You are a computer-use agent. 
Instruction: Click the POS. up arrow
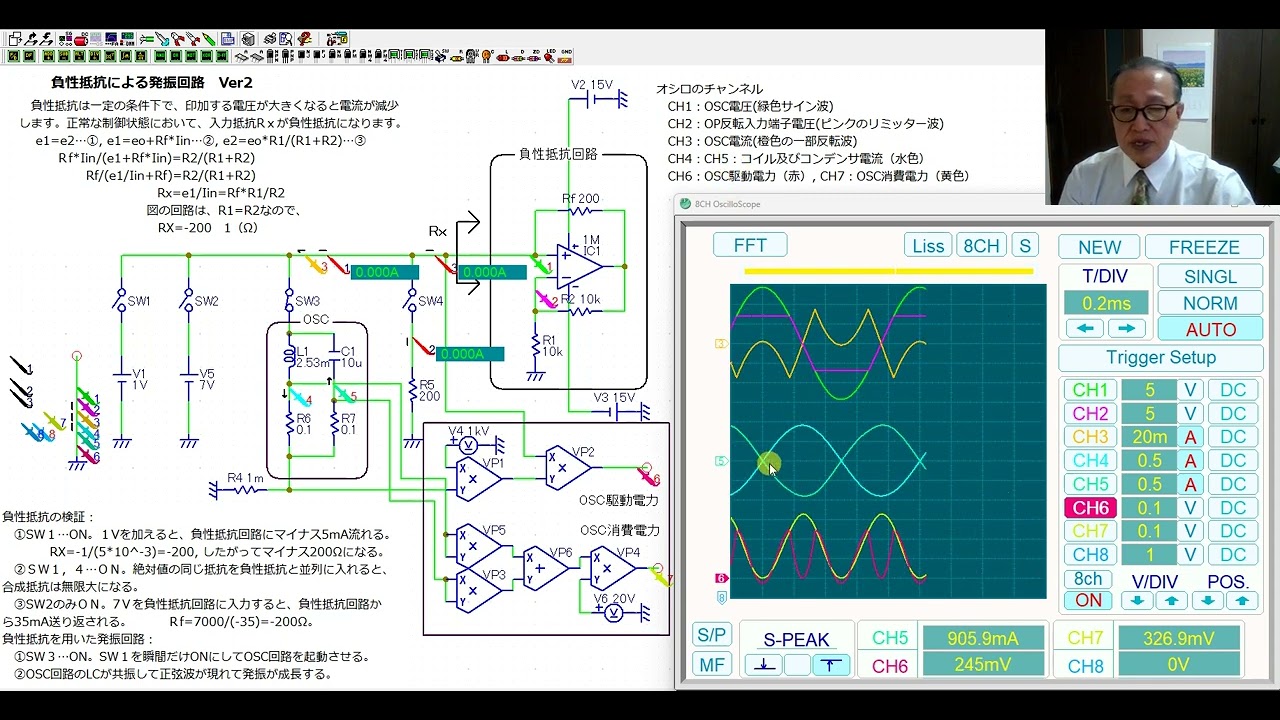[1243, 601]
